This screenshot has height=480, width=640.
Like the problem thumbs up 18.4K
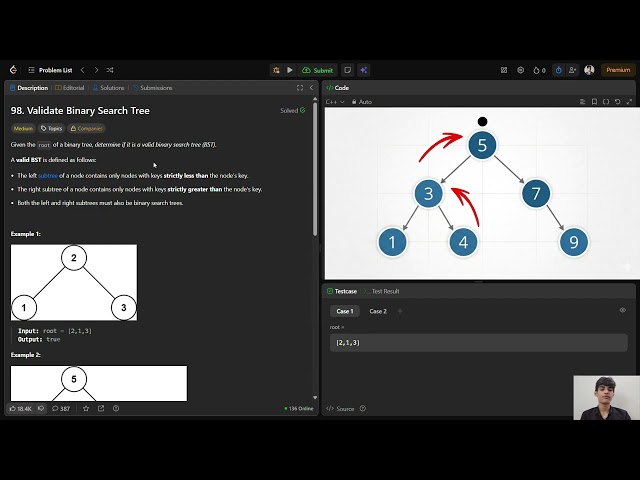click(x=20, y=409)
